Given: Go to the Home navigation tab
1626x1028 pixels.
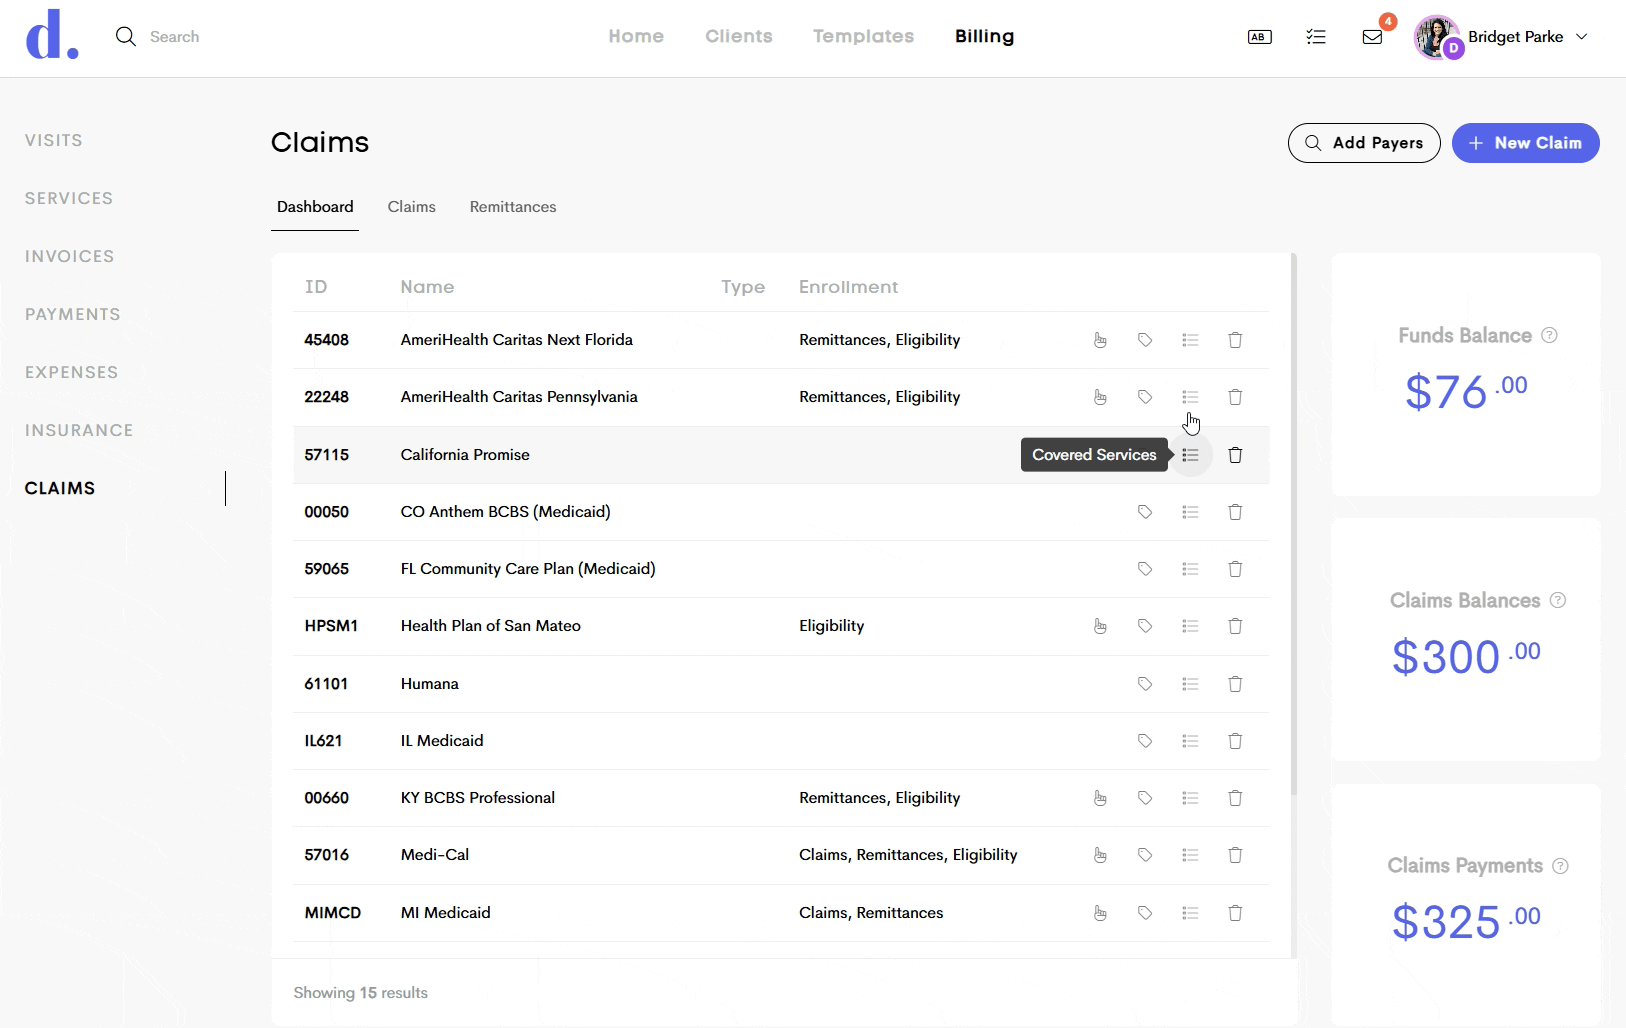Looking at the screenshot, I should pos(636,36).
